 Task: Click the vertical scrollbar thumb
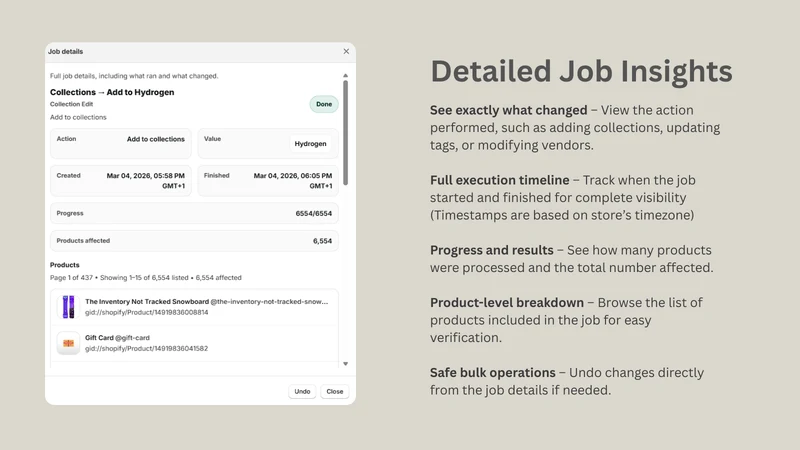(x=345, y=133)
